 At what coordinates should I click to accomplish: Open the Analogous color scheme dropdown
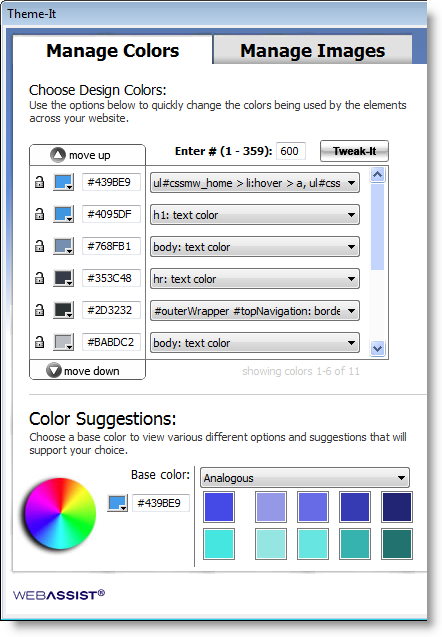305,478
